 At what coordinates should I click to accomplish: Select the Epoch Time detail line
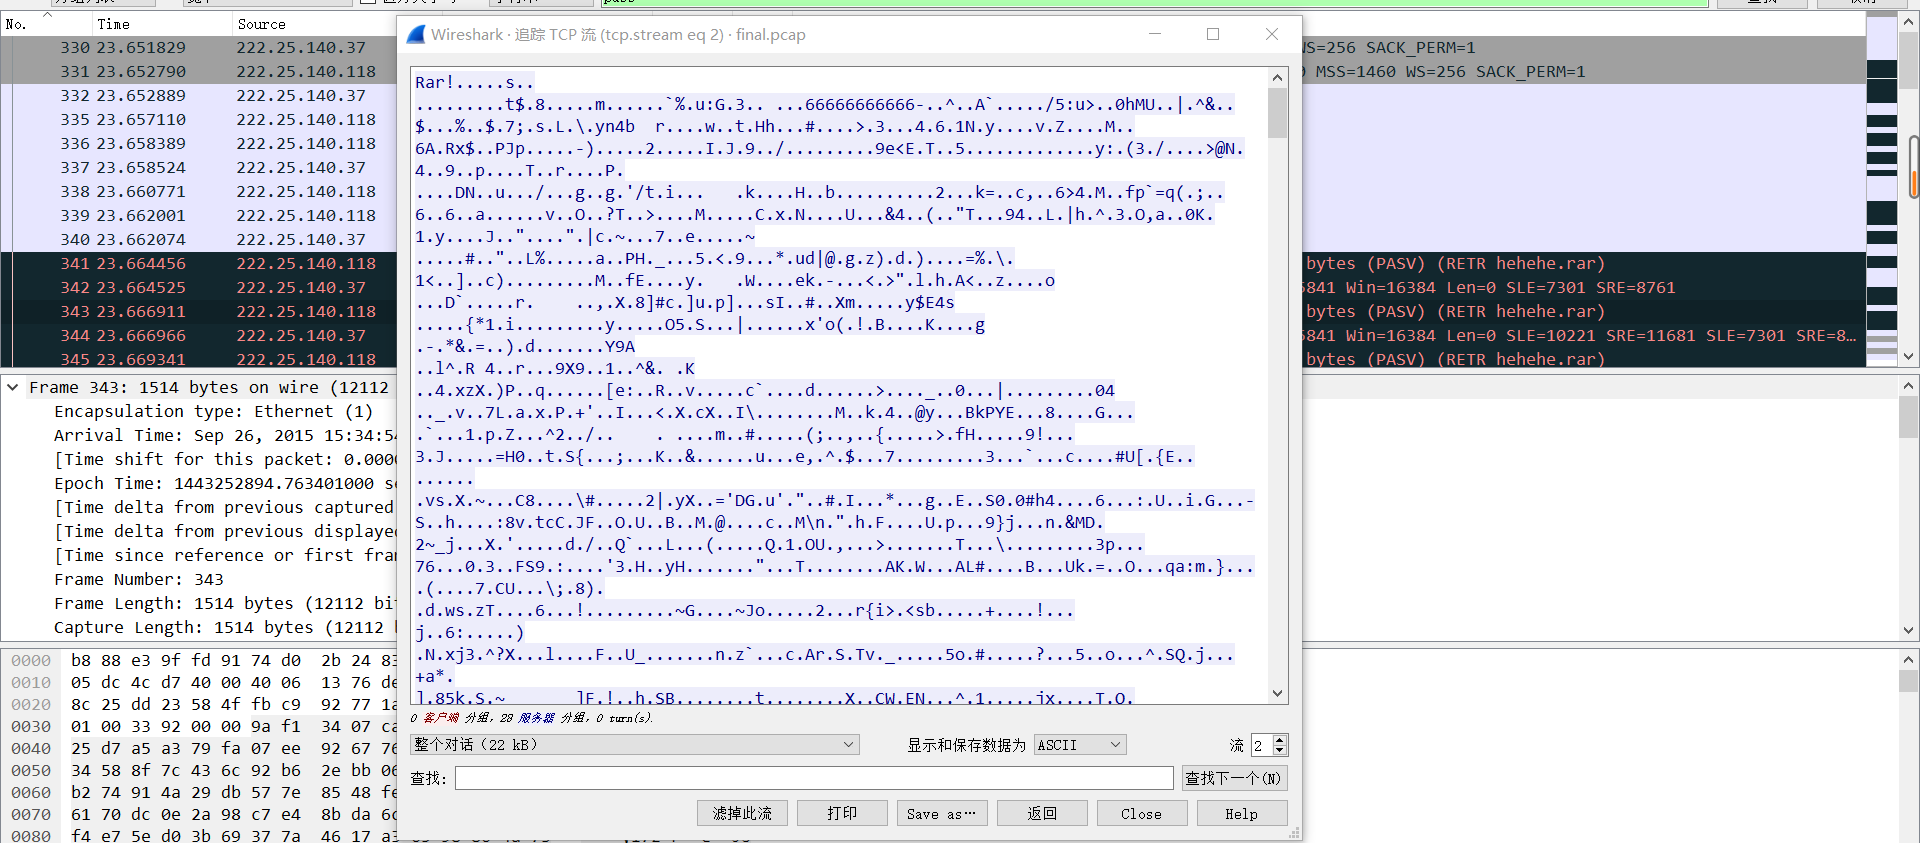pyautogui.click(x=225, y=483)
